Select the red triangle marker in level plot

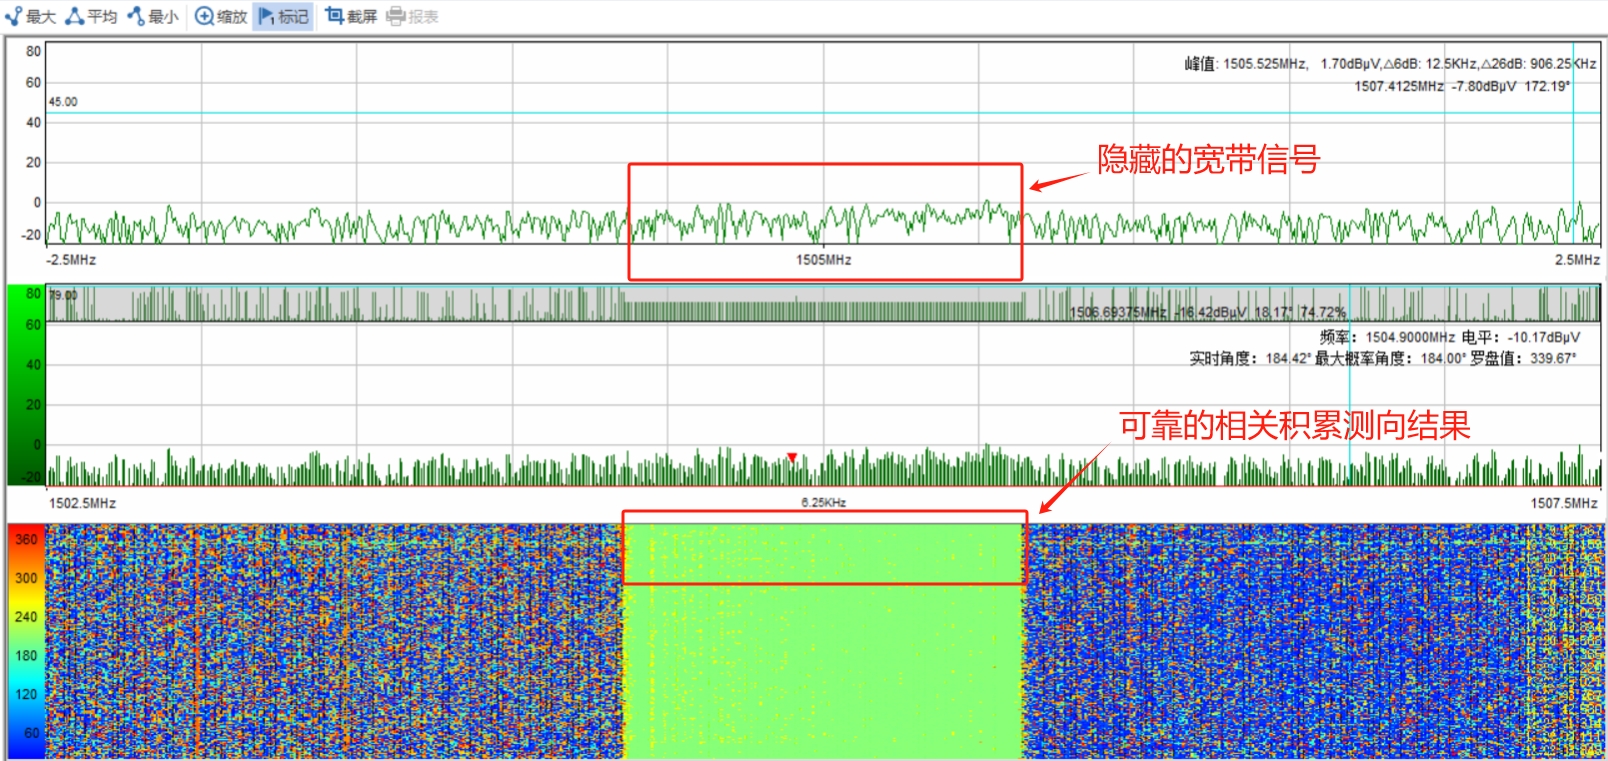tap(792, 458)
